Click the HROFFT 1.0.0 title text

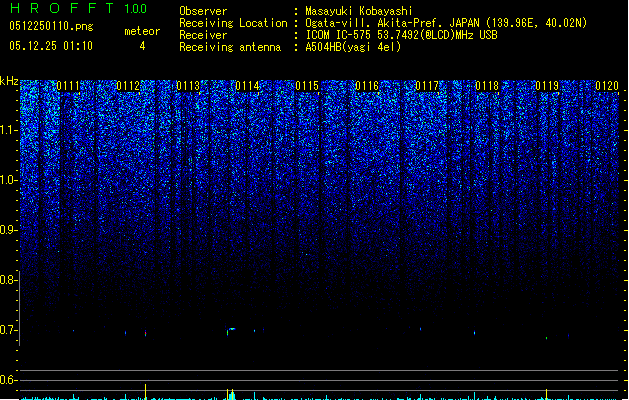[x=78, y=8]
